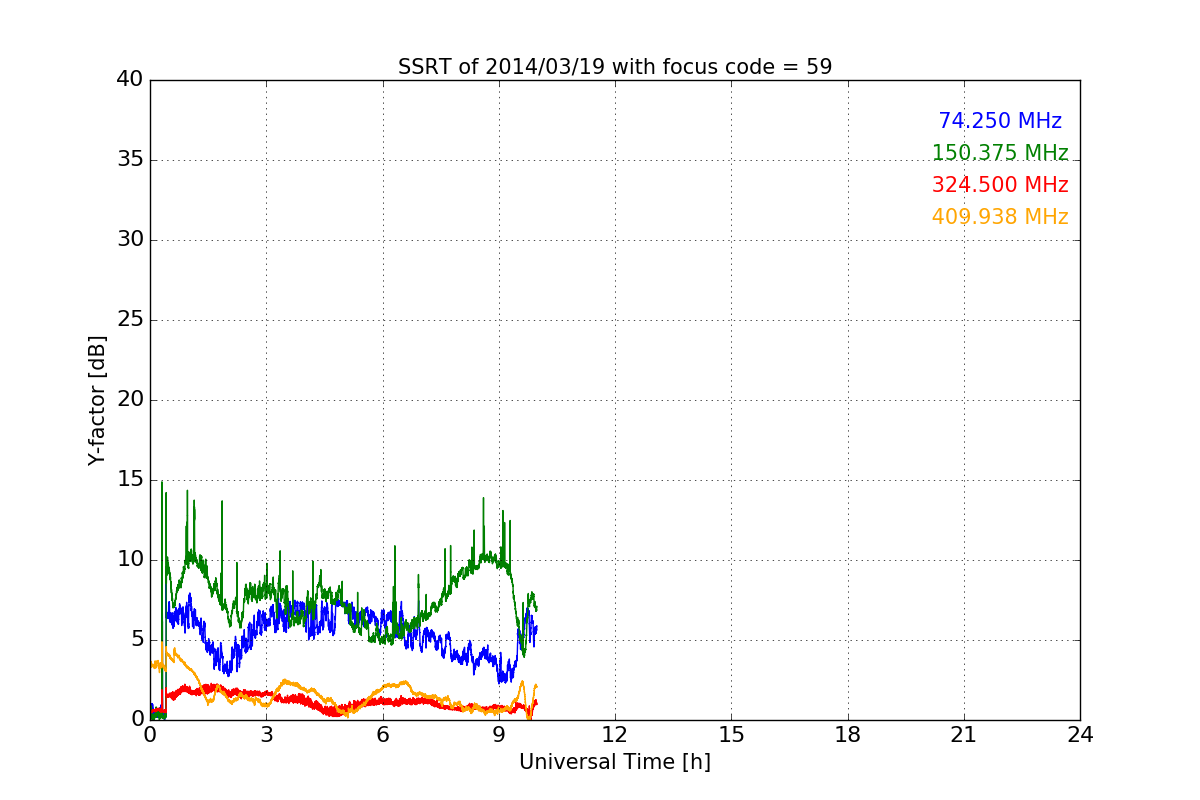Select the 74.250 MHz legend label

pos(1000,121)
